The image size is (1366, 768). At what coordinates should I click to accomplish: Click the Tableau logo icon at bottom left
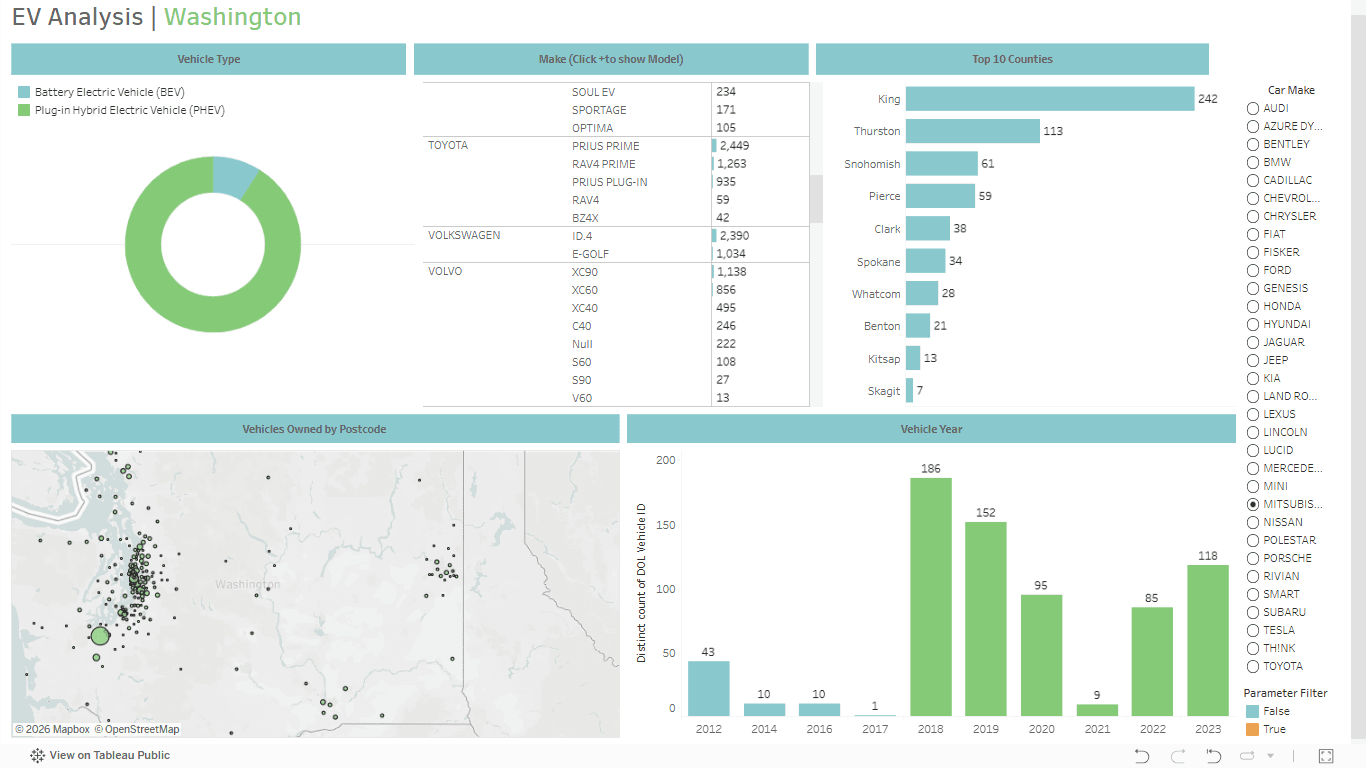[37, 756]
